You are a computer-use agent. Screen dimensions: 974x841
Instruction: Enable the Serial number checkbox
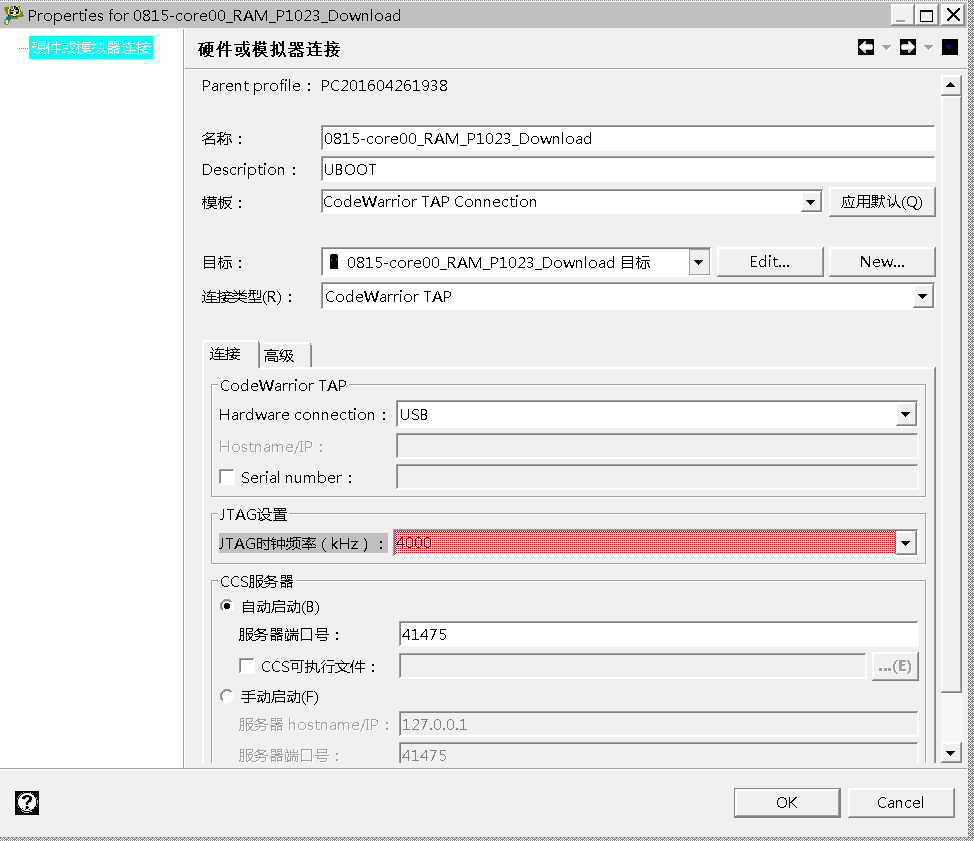[x=227, y=477]
